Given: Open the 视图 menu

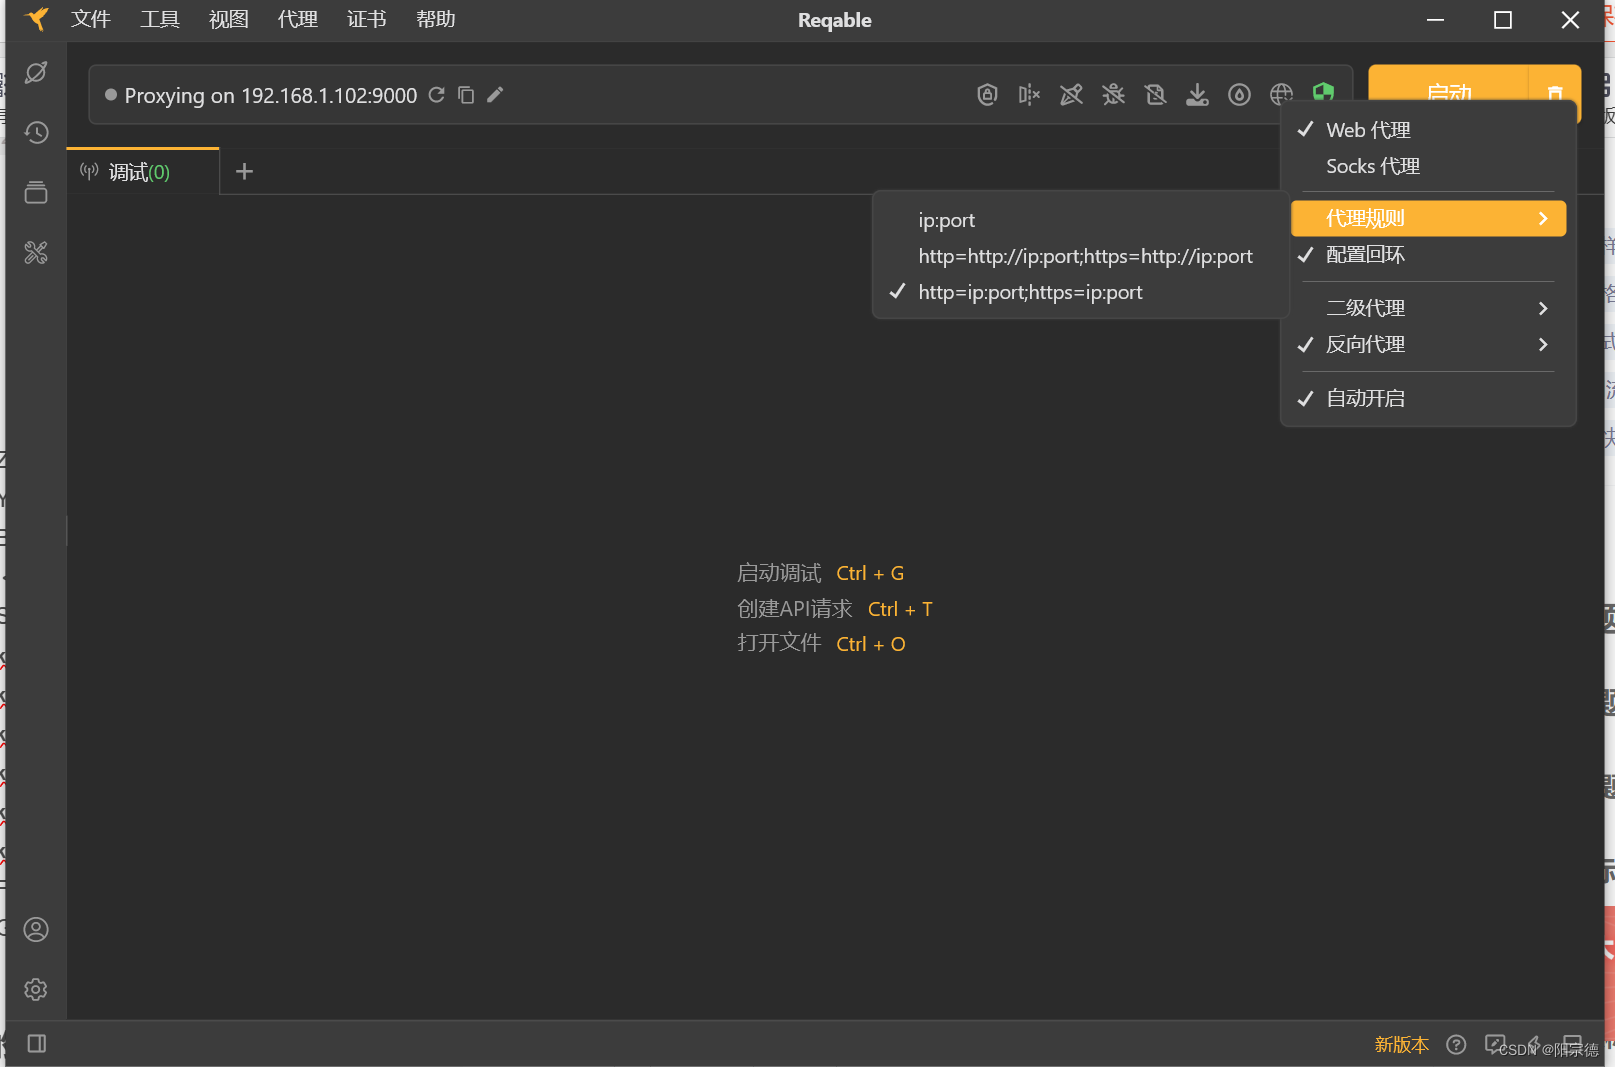Looking at the screenshot, I should 229,19.
